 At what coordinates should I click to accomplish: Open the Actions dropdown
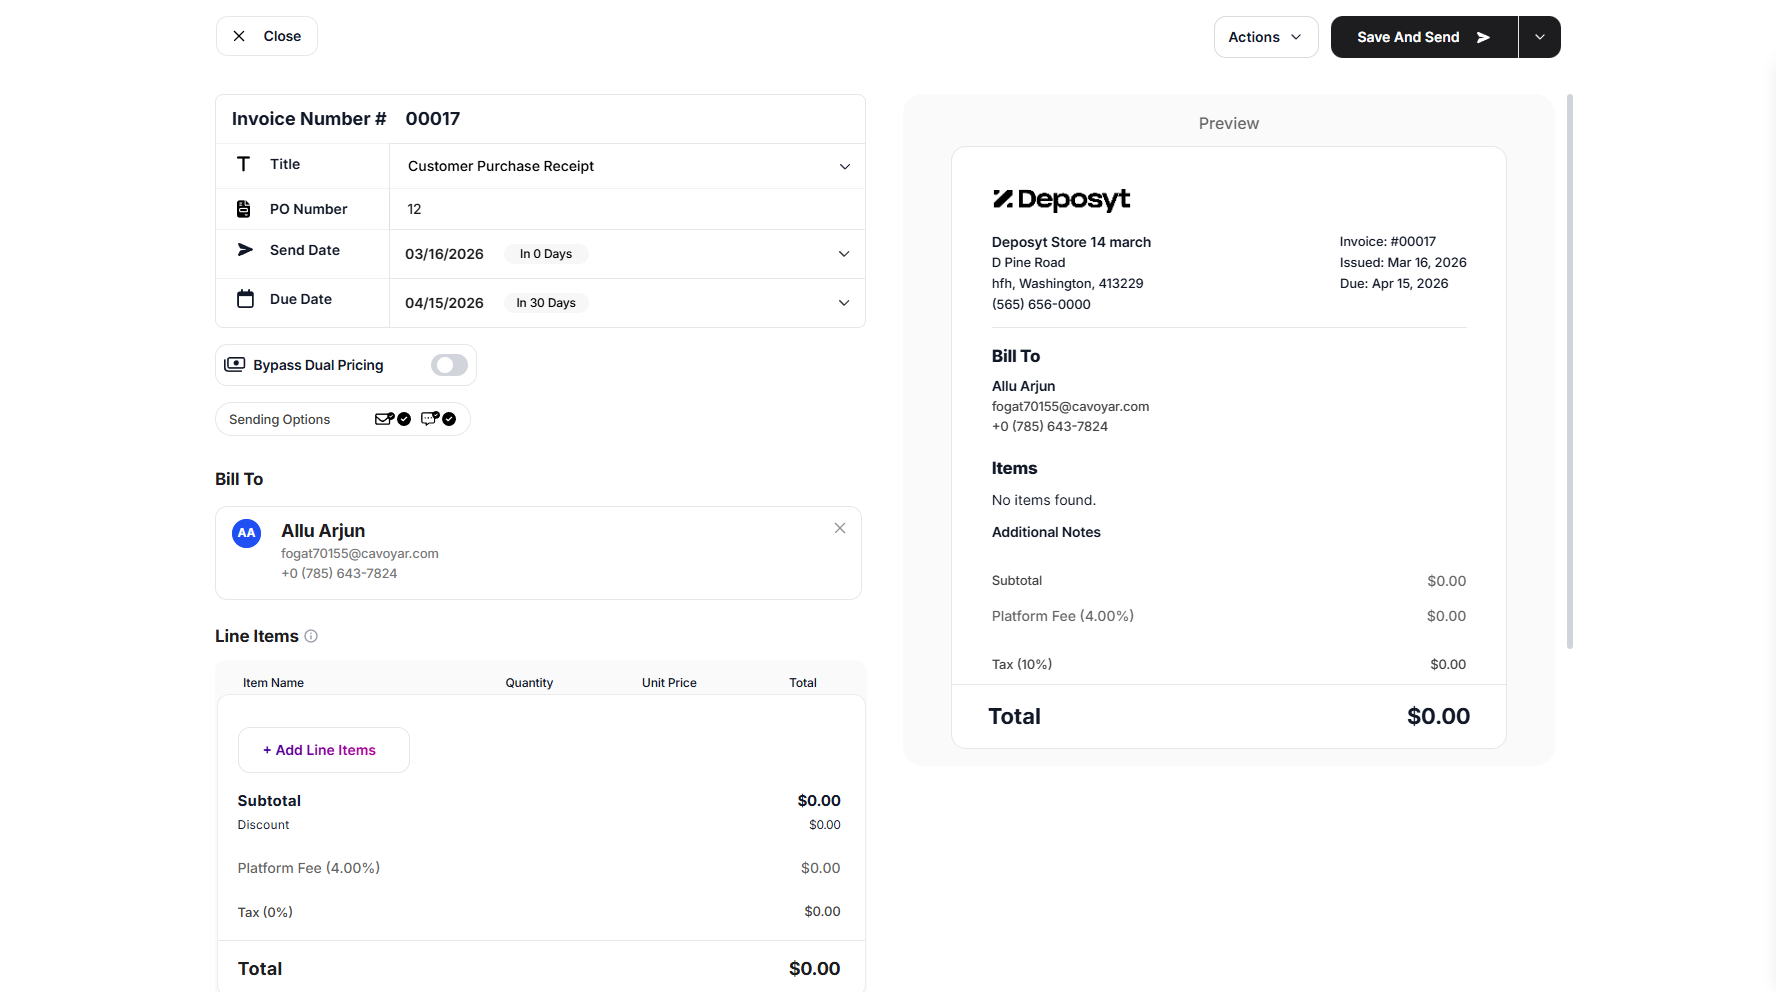click(1266, 37)
